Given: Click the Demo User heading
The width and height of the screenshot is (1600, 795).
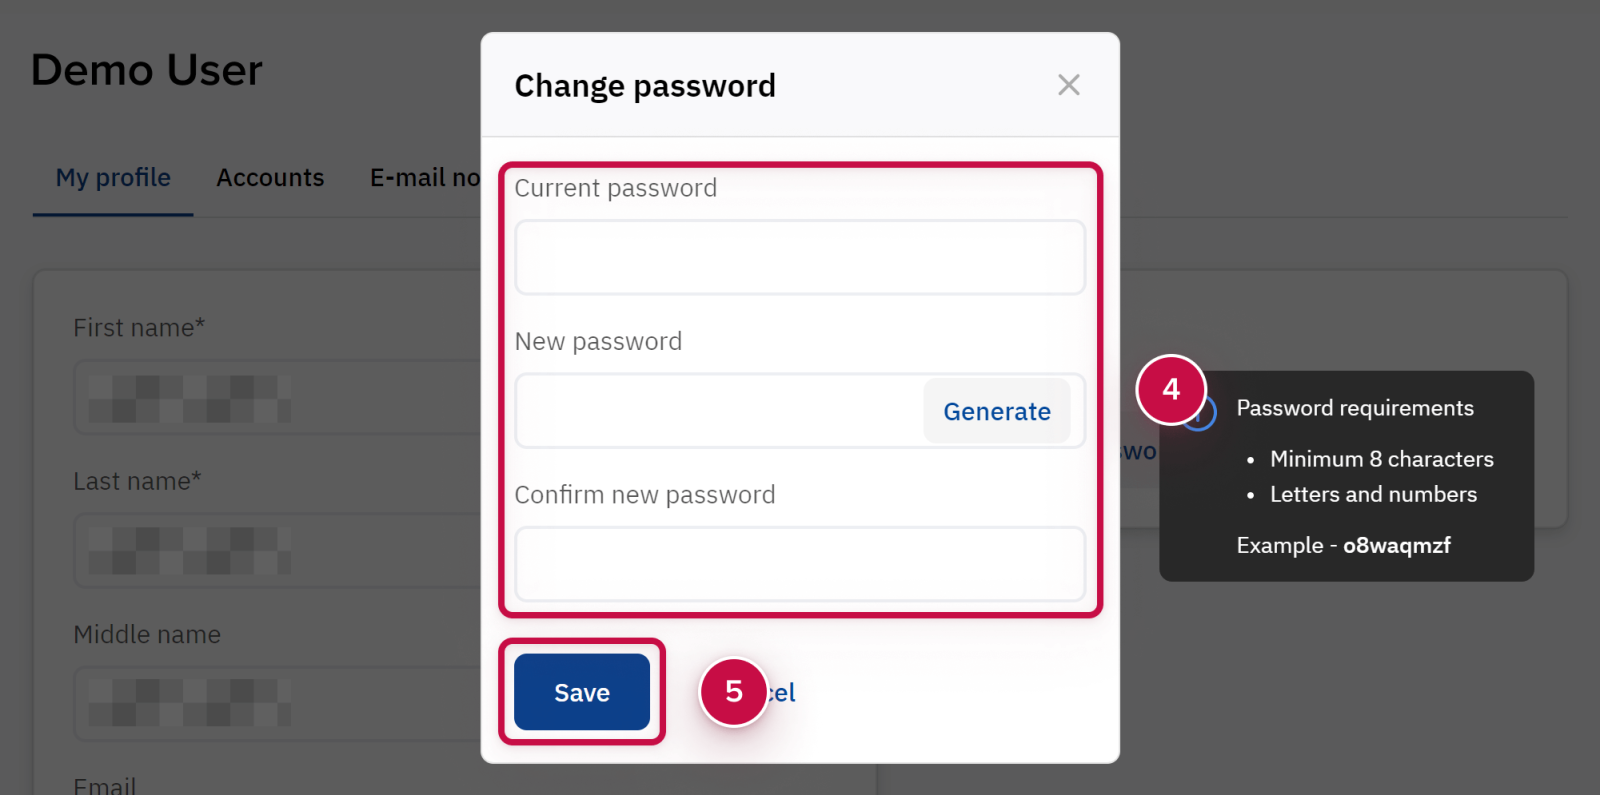Looking at the screenshot, I should click(x=147, y=70).
